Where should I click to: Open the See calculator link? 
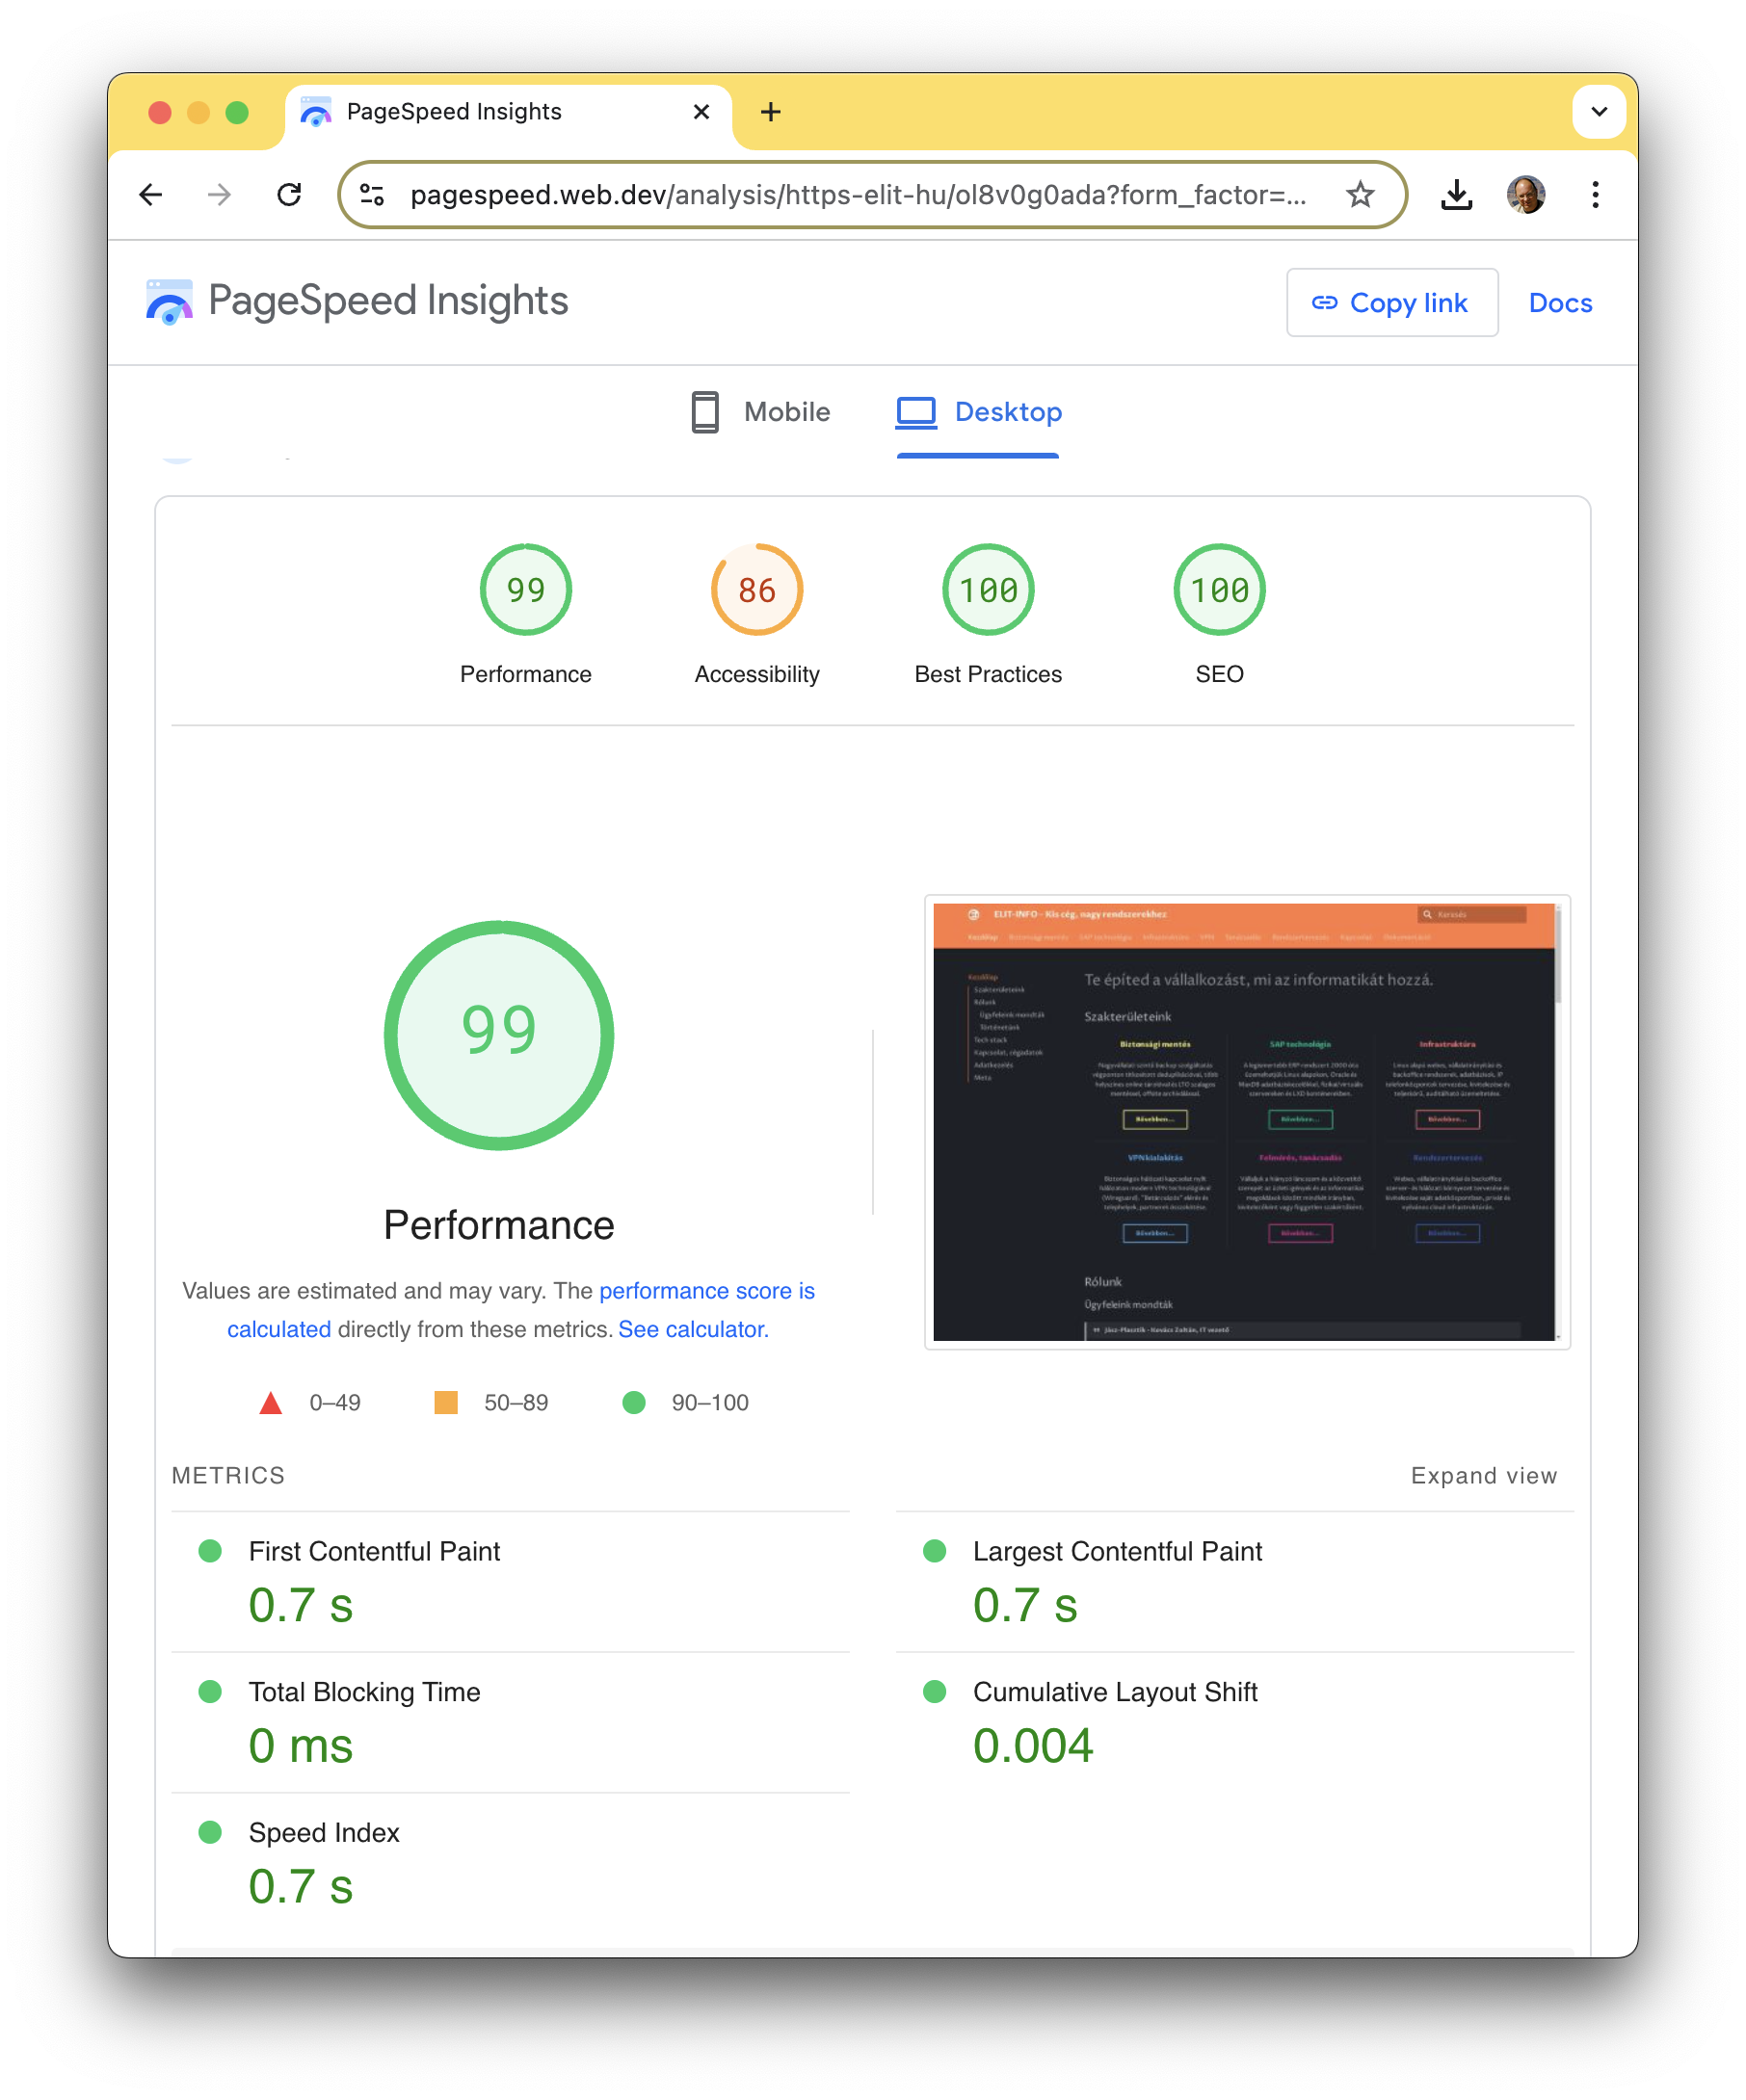(692, 1329)
